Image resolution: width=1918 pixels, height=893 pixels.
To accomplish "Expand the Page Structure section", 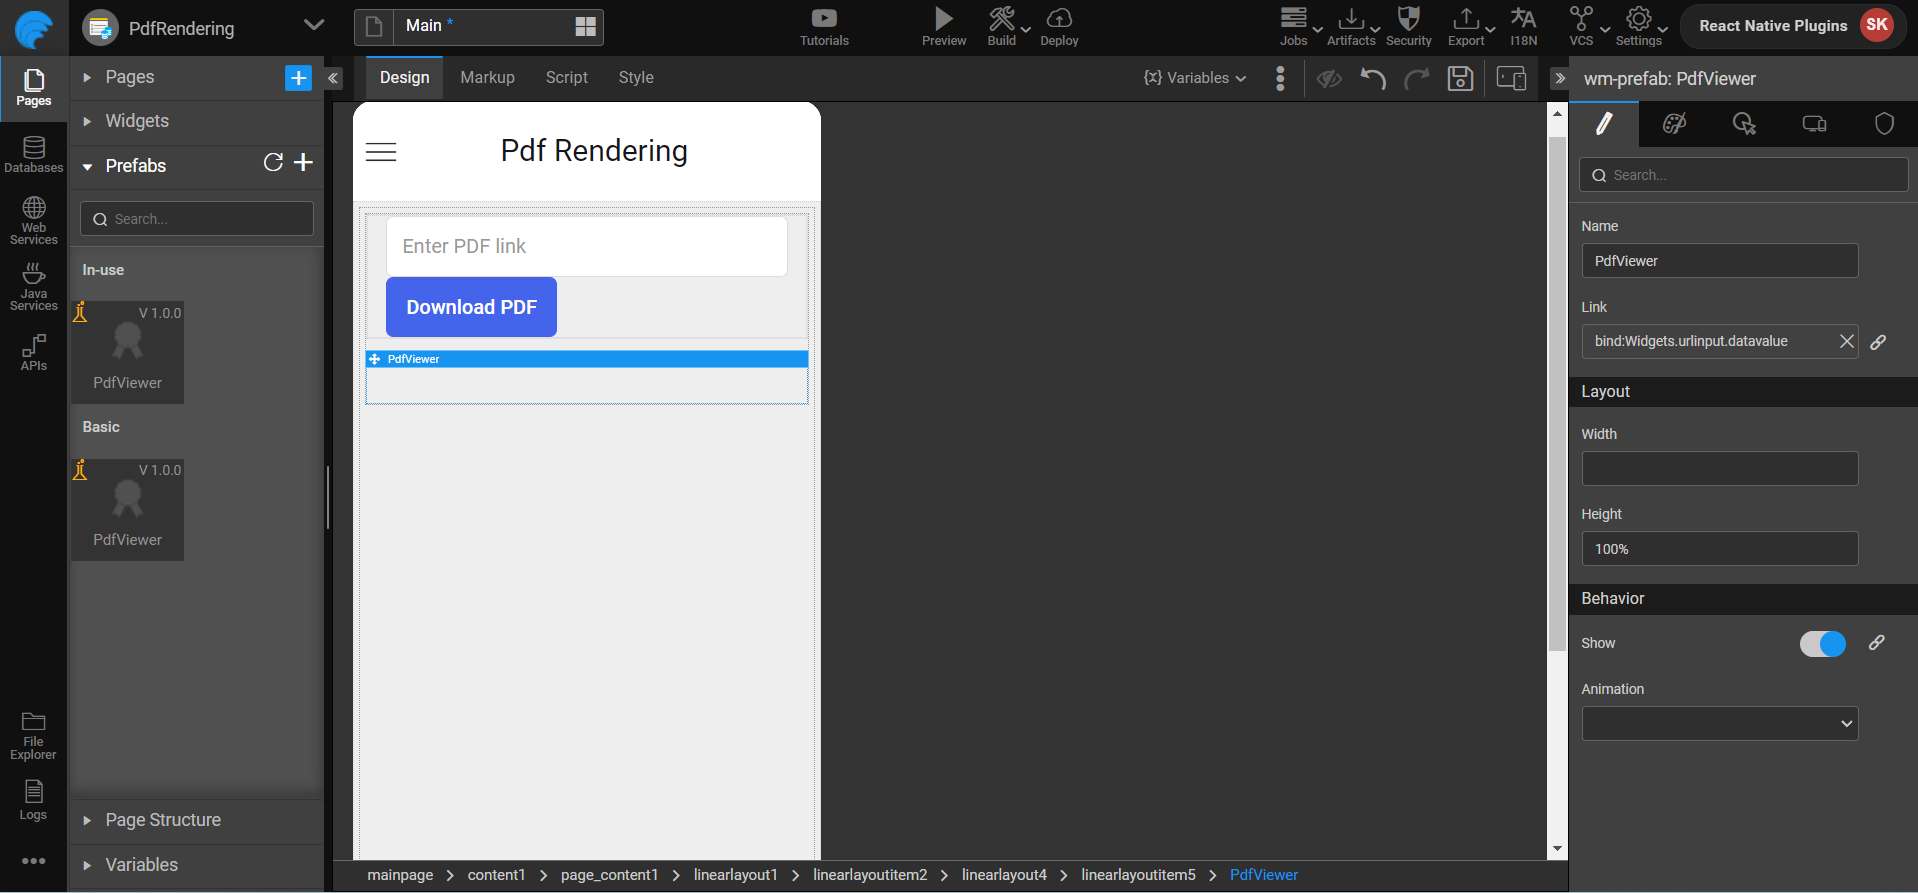I will pos(163,820).
